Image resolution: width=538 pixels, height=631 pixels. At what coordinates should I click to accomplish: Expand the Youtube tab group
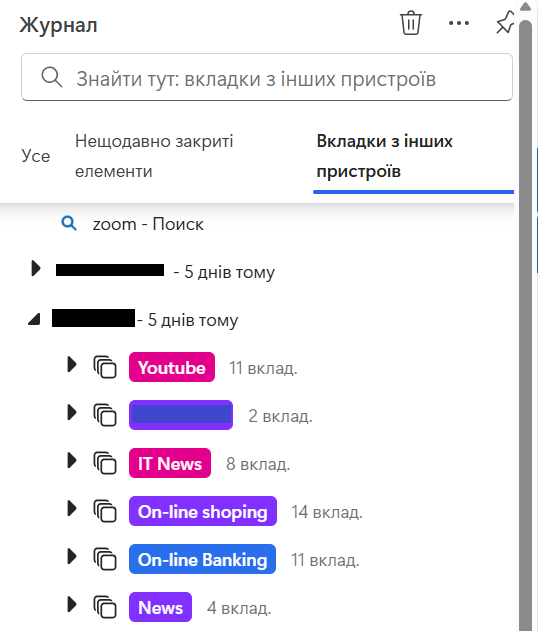[72, 364]
